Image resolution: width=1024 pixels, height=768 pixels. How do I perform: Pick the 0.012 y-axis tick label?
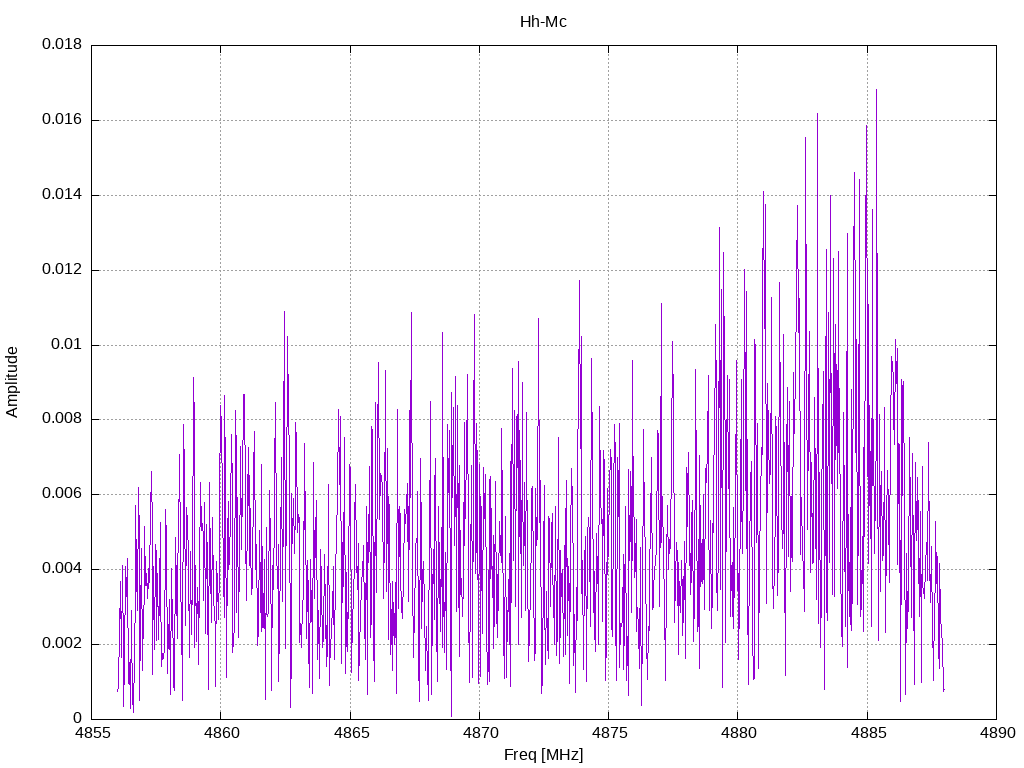(62, 270)
